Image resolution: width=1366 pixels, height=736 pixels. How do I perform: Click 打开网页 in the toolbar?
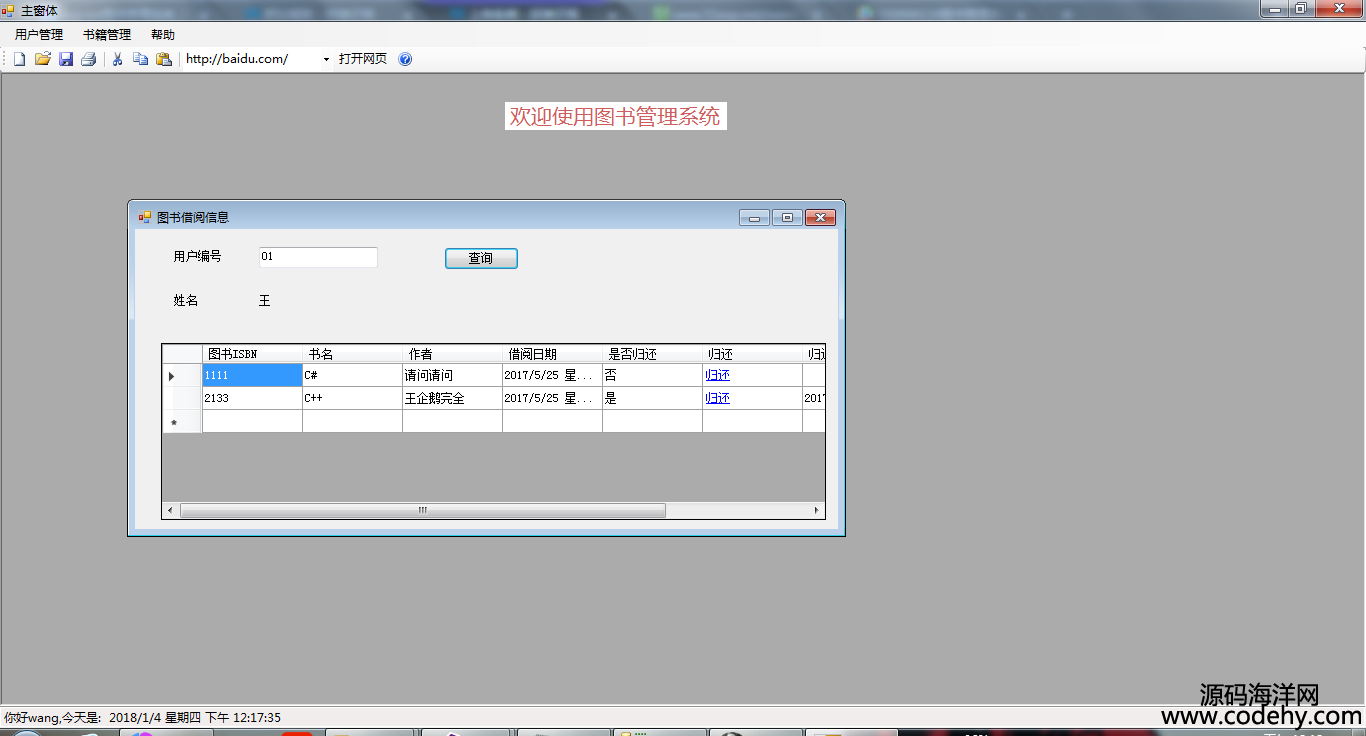pyautogui.click(x=363, y=59)
